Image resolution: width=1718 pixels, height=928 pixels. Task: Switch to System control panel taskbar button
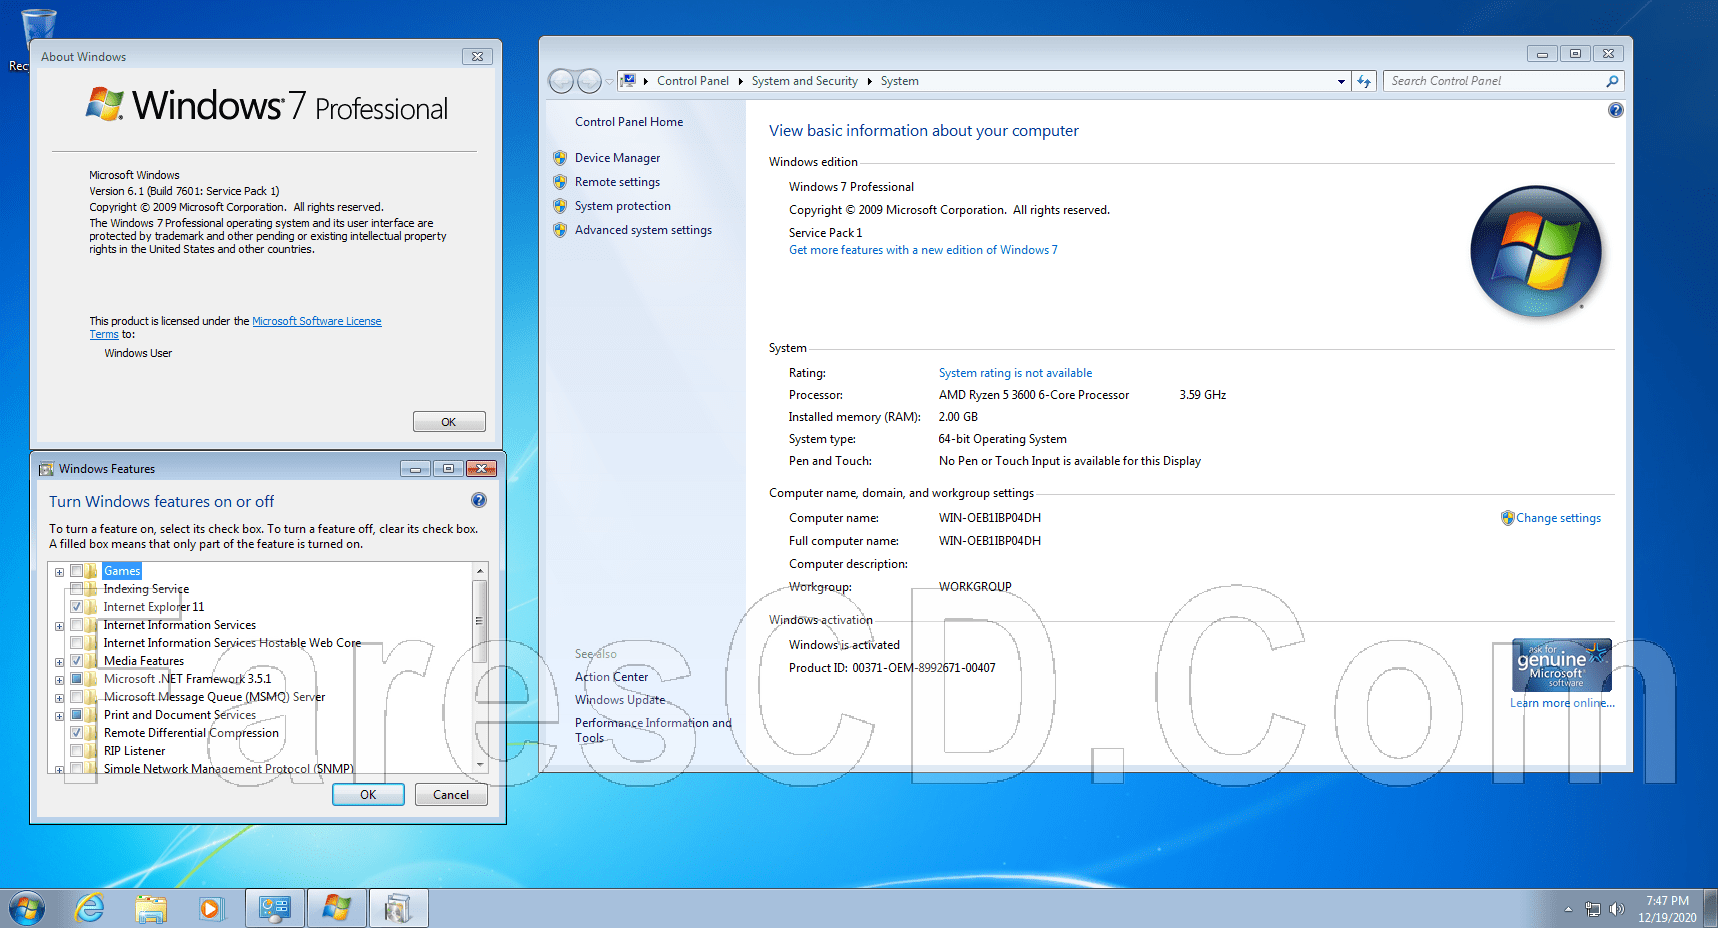pyautogui.click(x=275, y=908)
